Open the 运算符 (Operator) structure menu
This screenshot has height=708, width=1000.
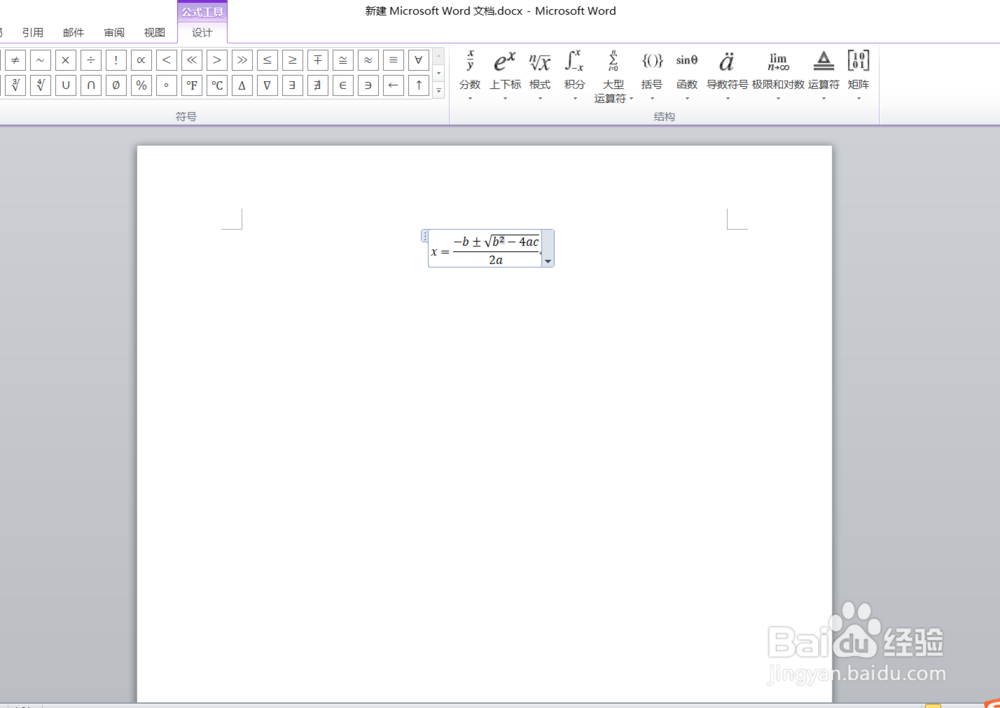[x=824, y=75]
